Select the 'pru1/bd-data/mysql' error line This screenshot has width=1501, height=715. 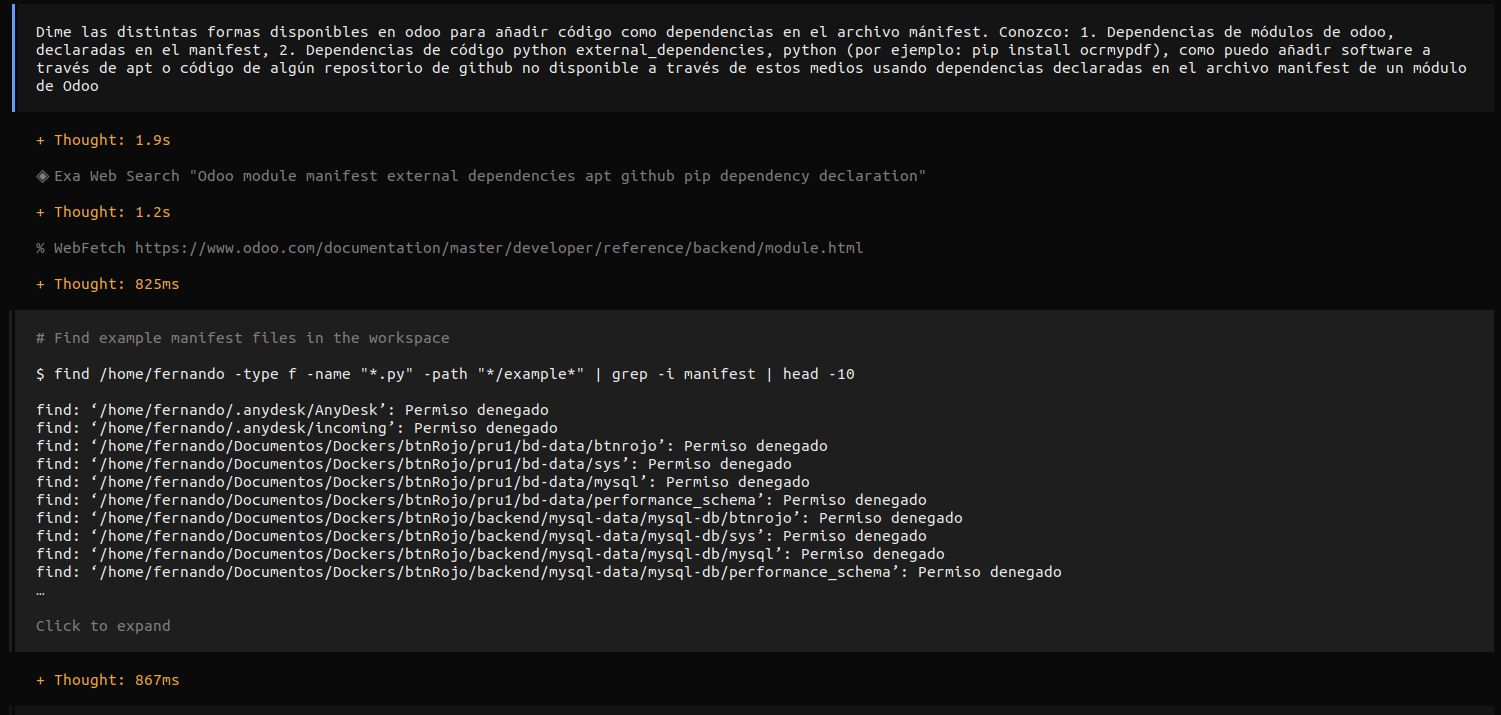pos(423,482)
